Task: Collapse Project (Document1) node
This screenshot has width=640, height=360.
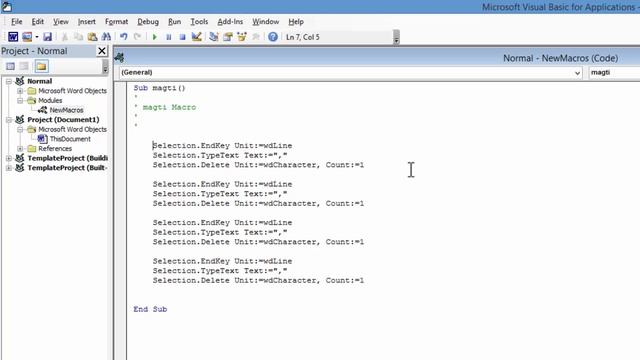Action: (x=9, y=120)
